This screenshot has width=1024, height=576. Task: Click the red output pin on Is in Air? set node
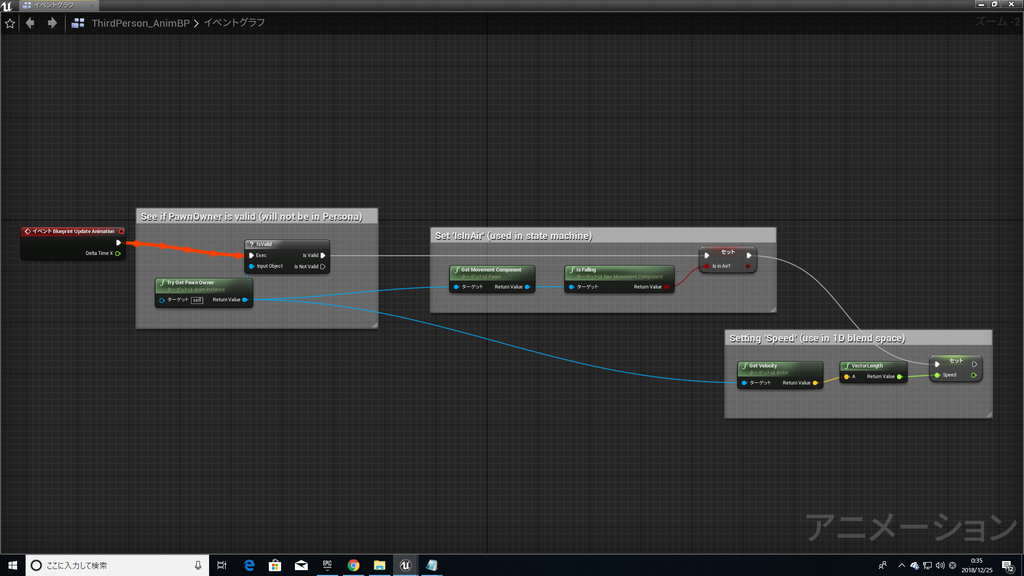pos(748,266)
